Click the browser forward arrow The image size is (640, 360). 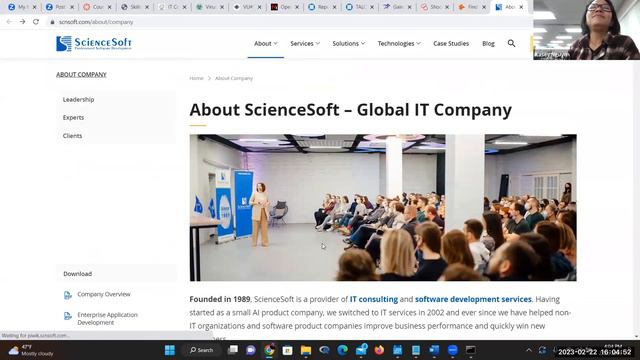click(x=22, y=22)
